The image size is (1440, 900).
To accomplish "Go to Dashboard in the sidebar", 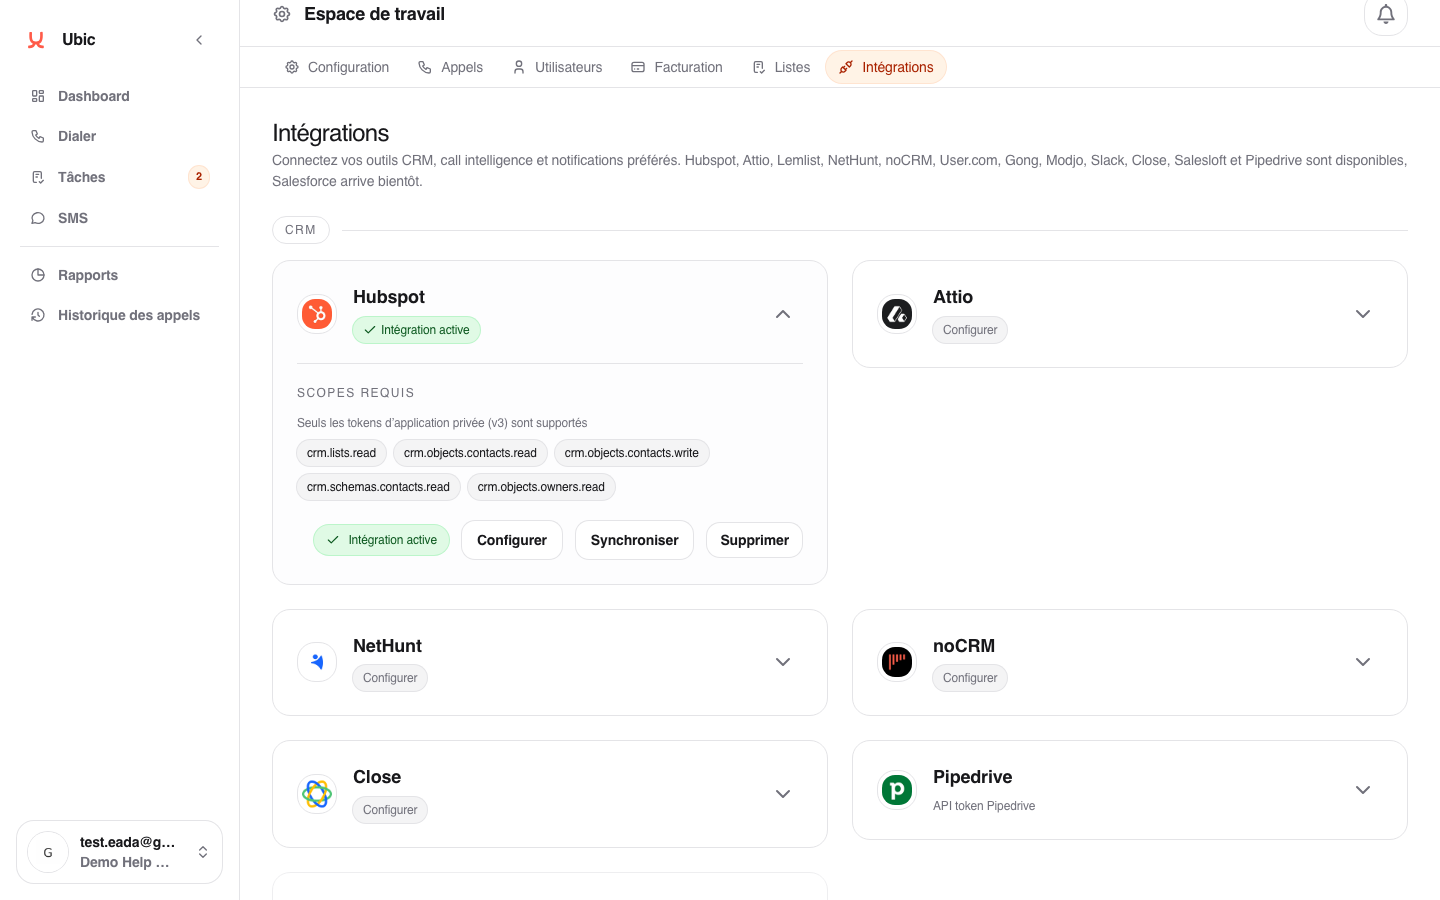I will tap(120, 96).
